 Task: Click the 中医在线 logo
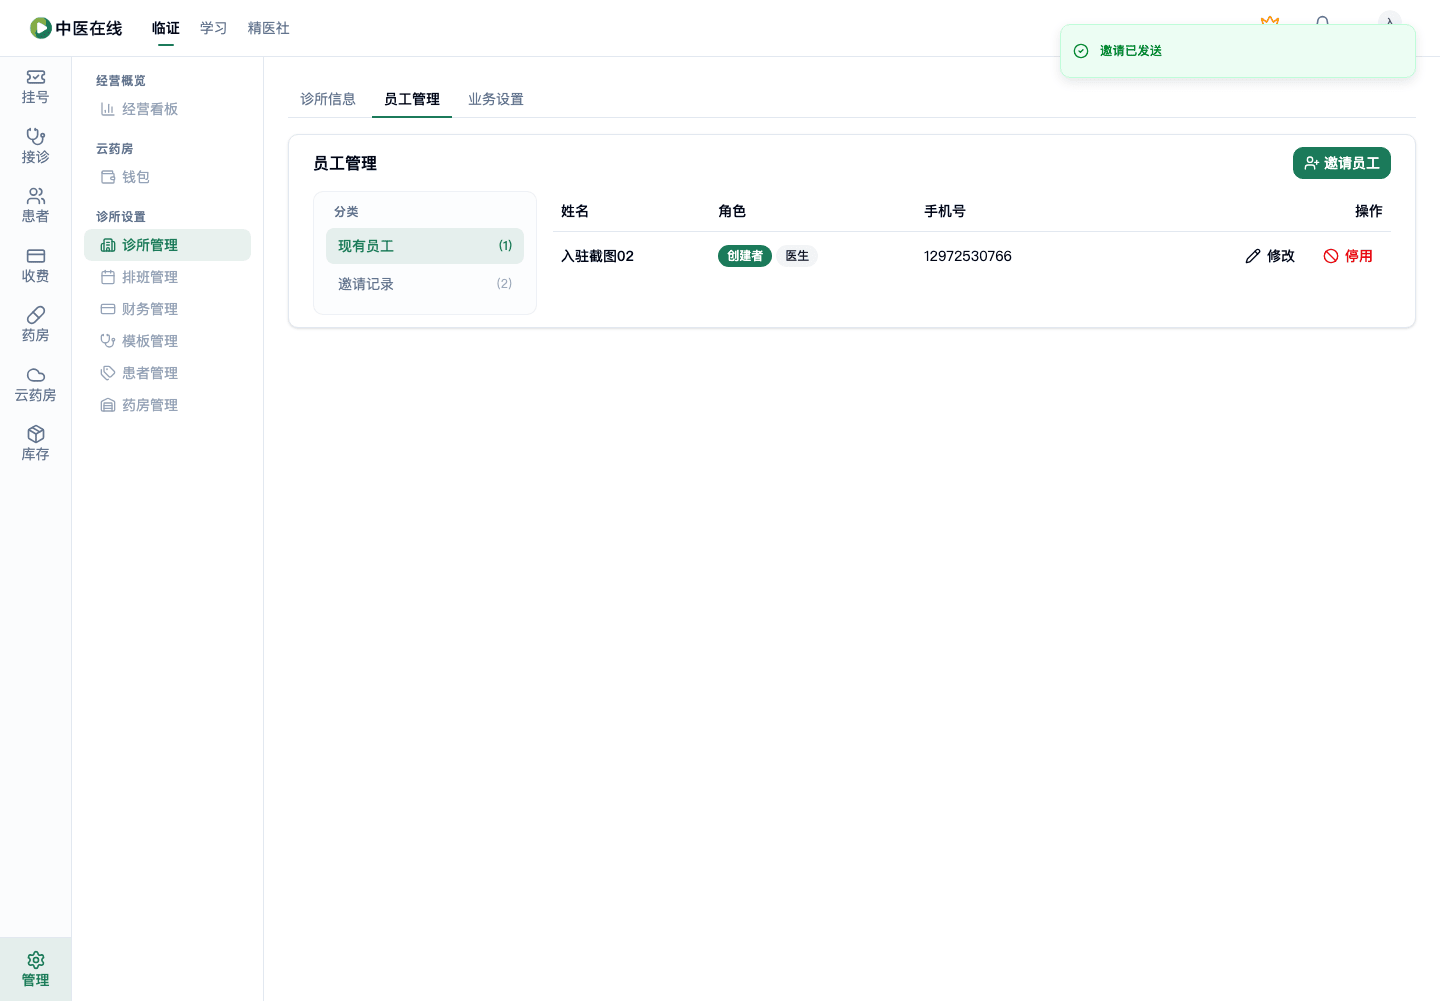[x=76, y=28]
